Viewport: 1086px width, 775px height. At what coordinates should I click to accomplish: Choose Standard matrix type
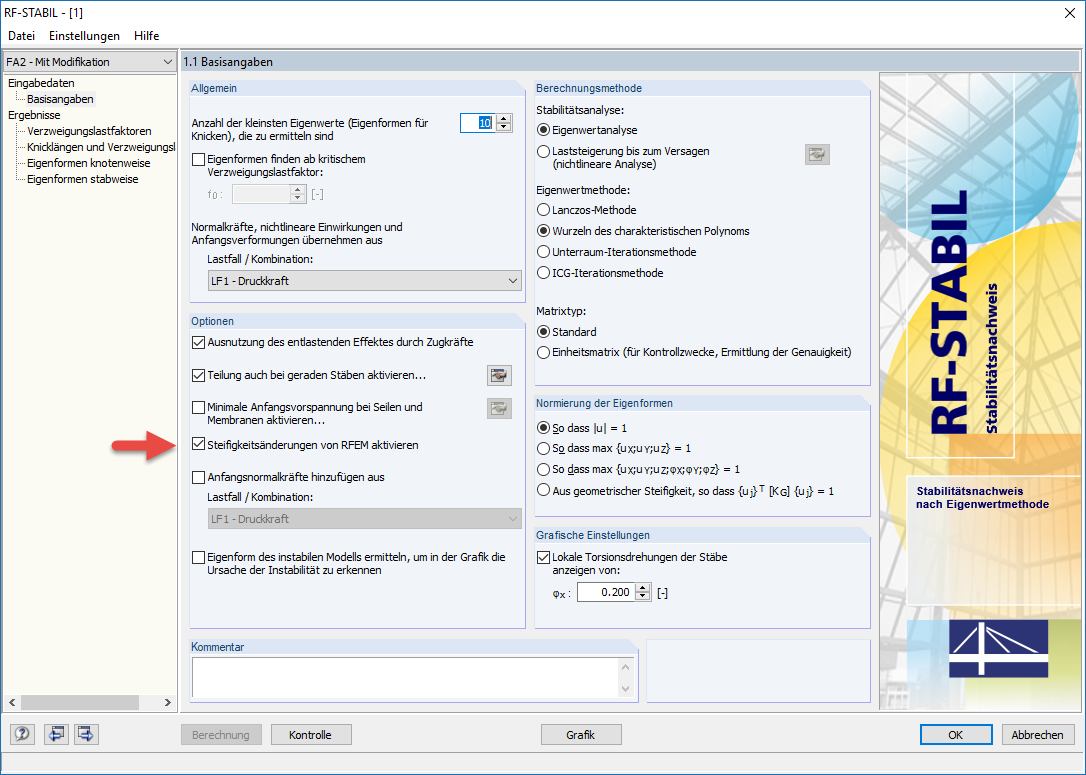544,332
